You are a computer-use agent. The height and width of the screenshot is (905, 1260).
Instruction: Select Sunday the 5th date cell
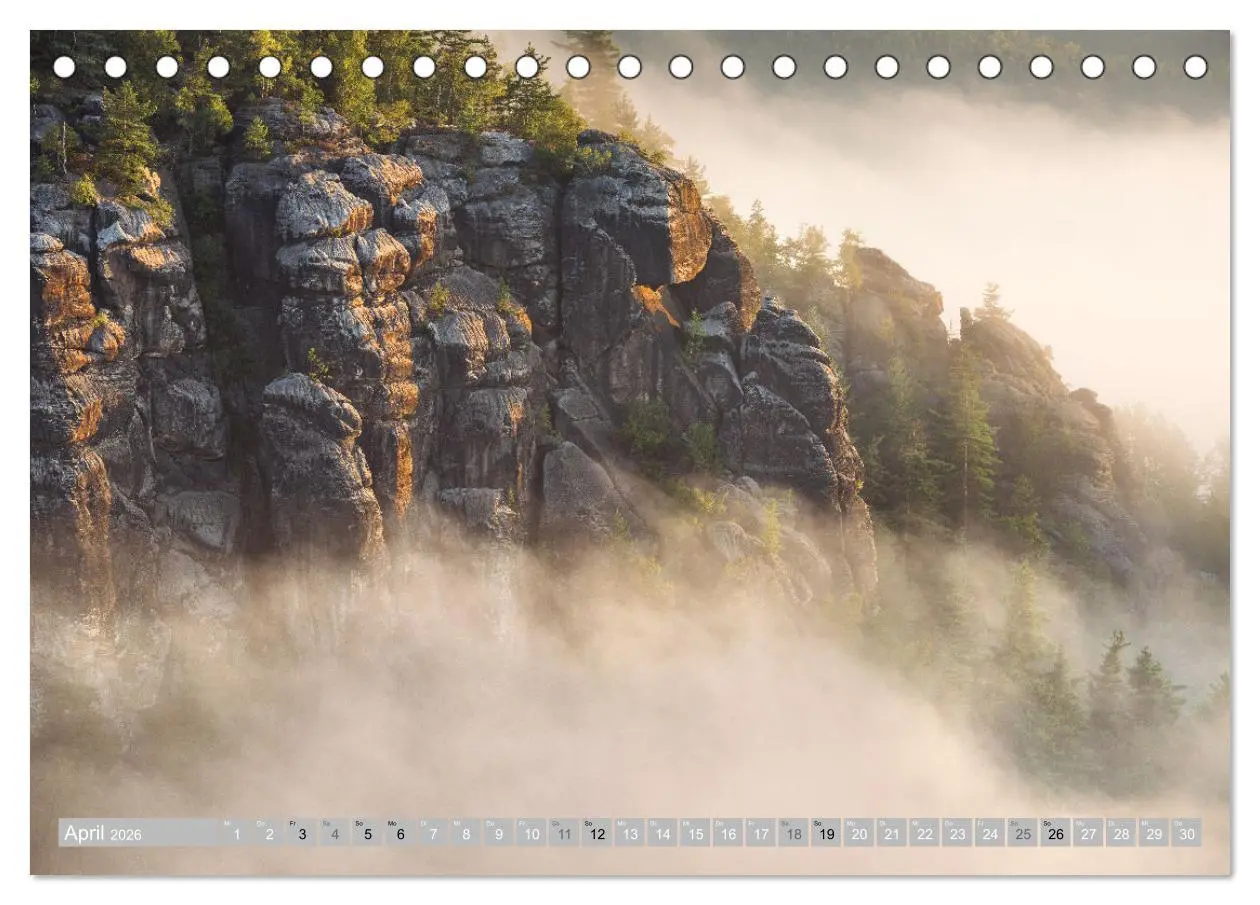click(x=367, y=833)
